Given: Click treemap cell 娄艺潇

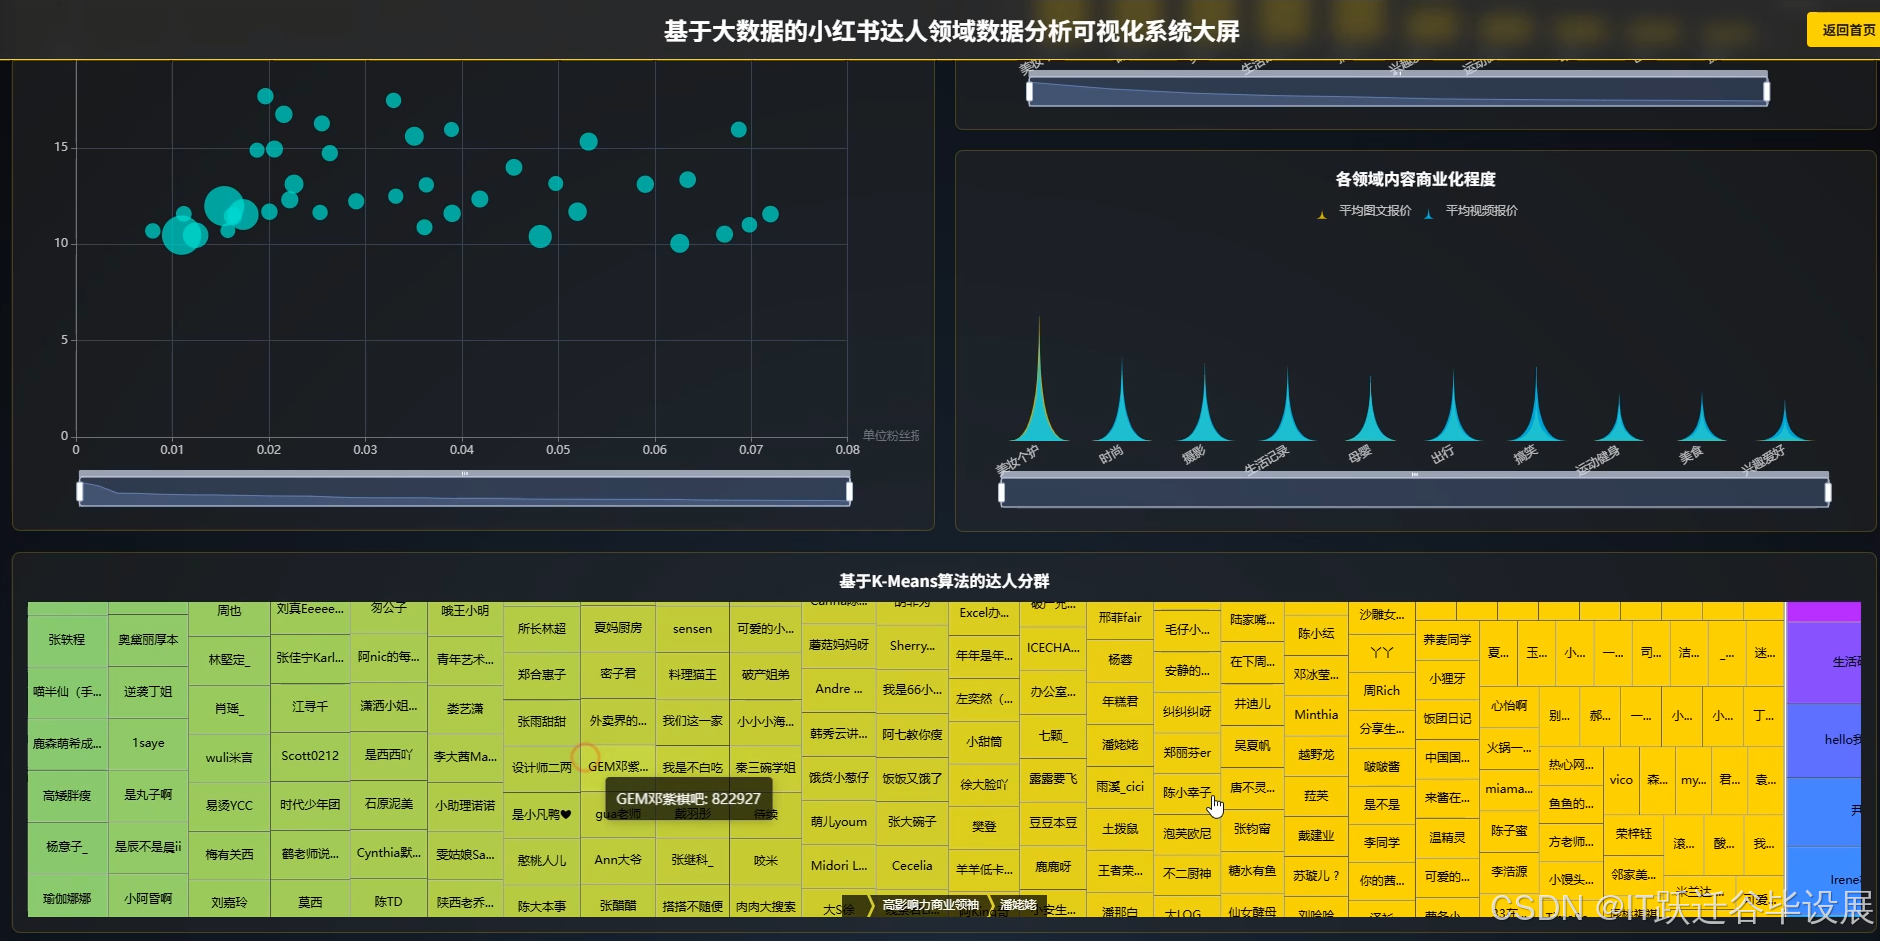Looking at the screenshot, I should click(x=465, y=709).
